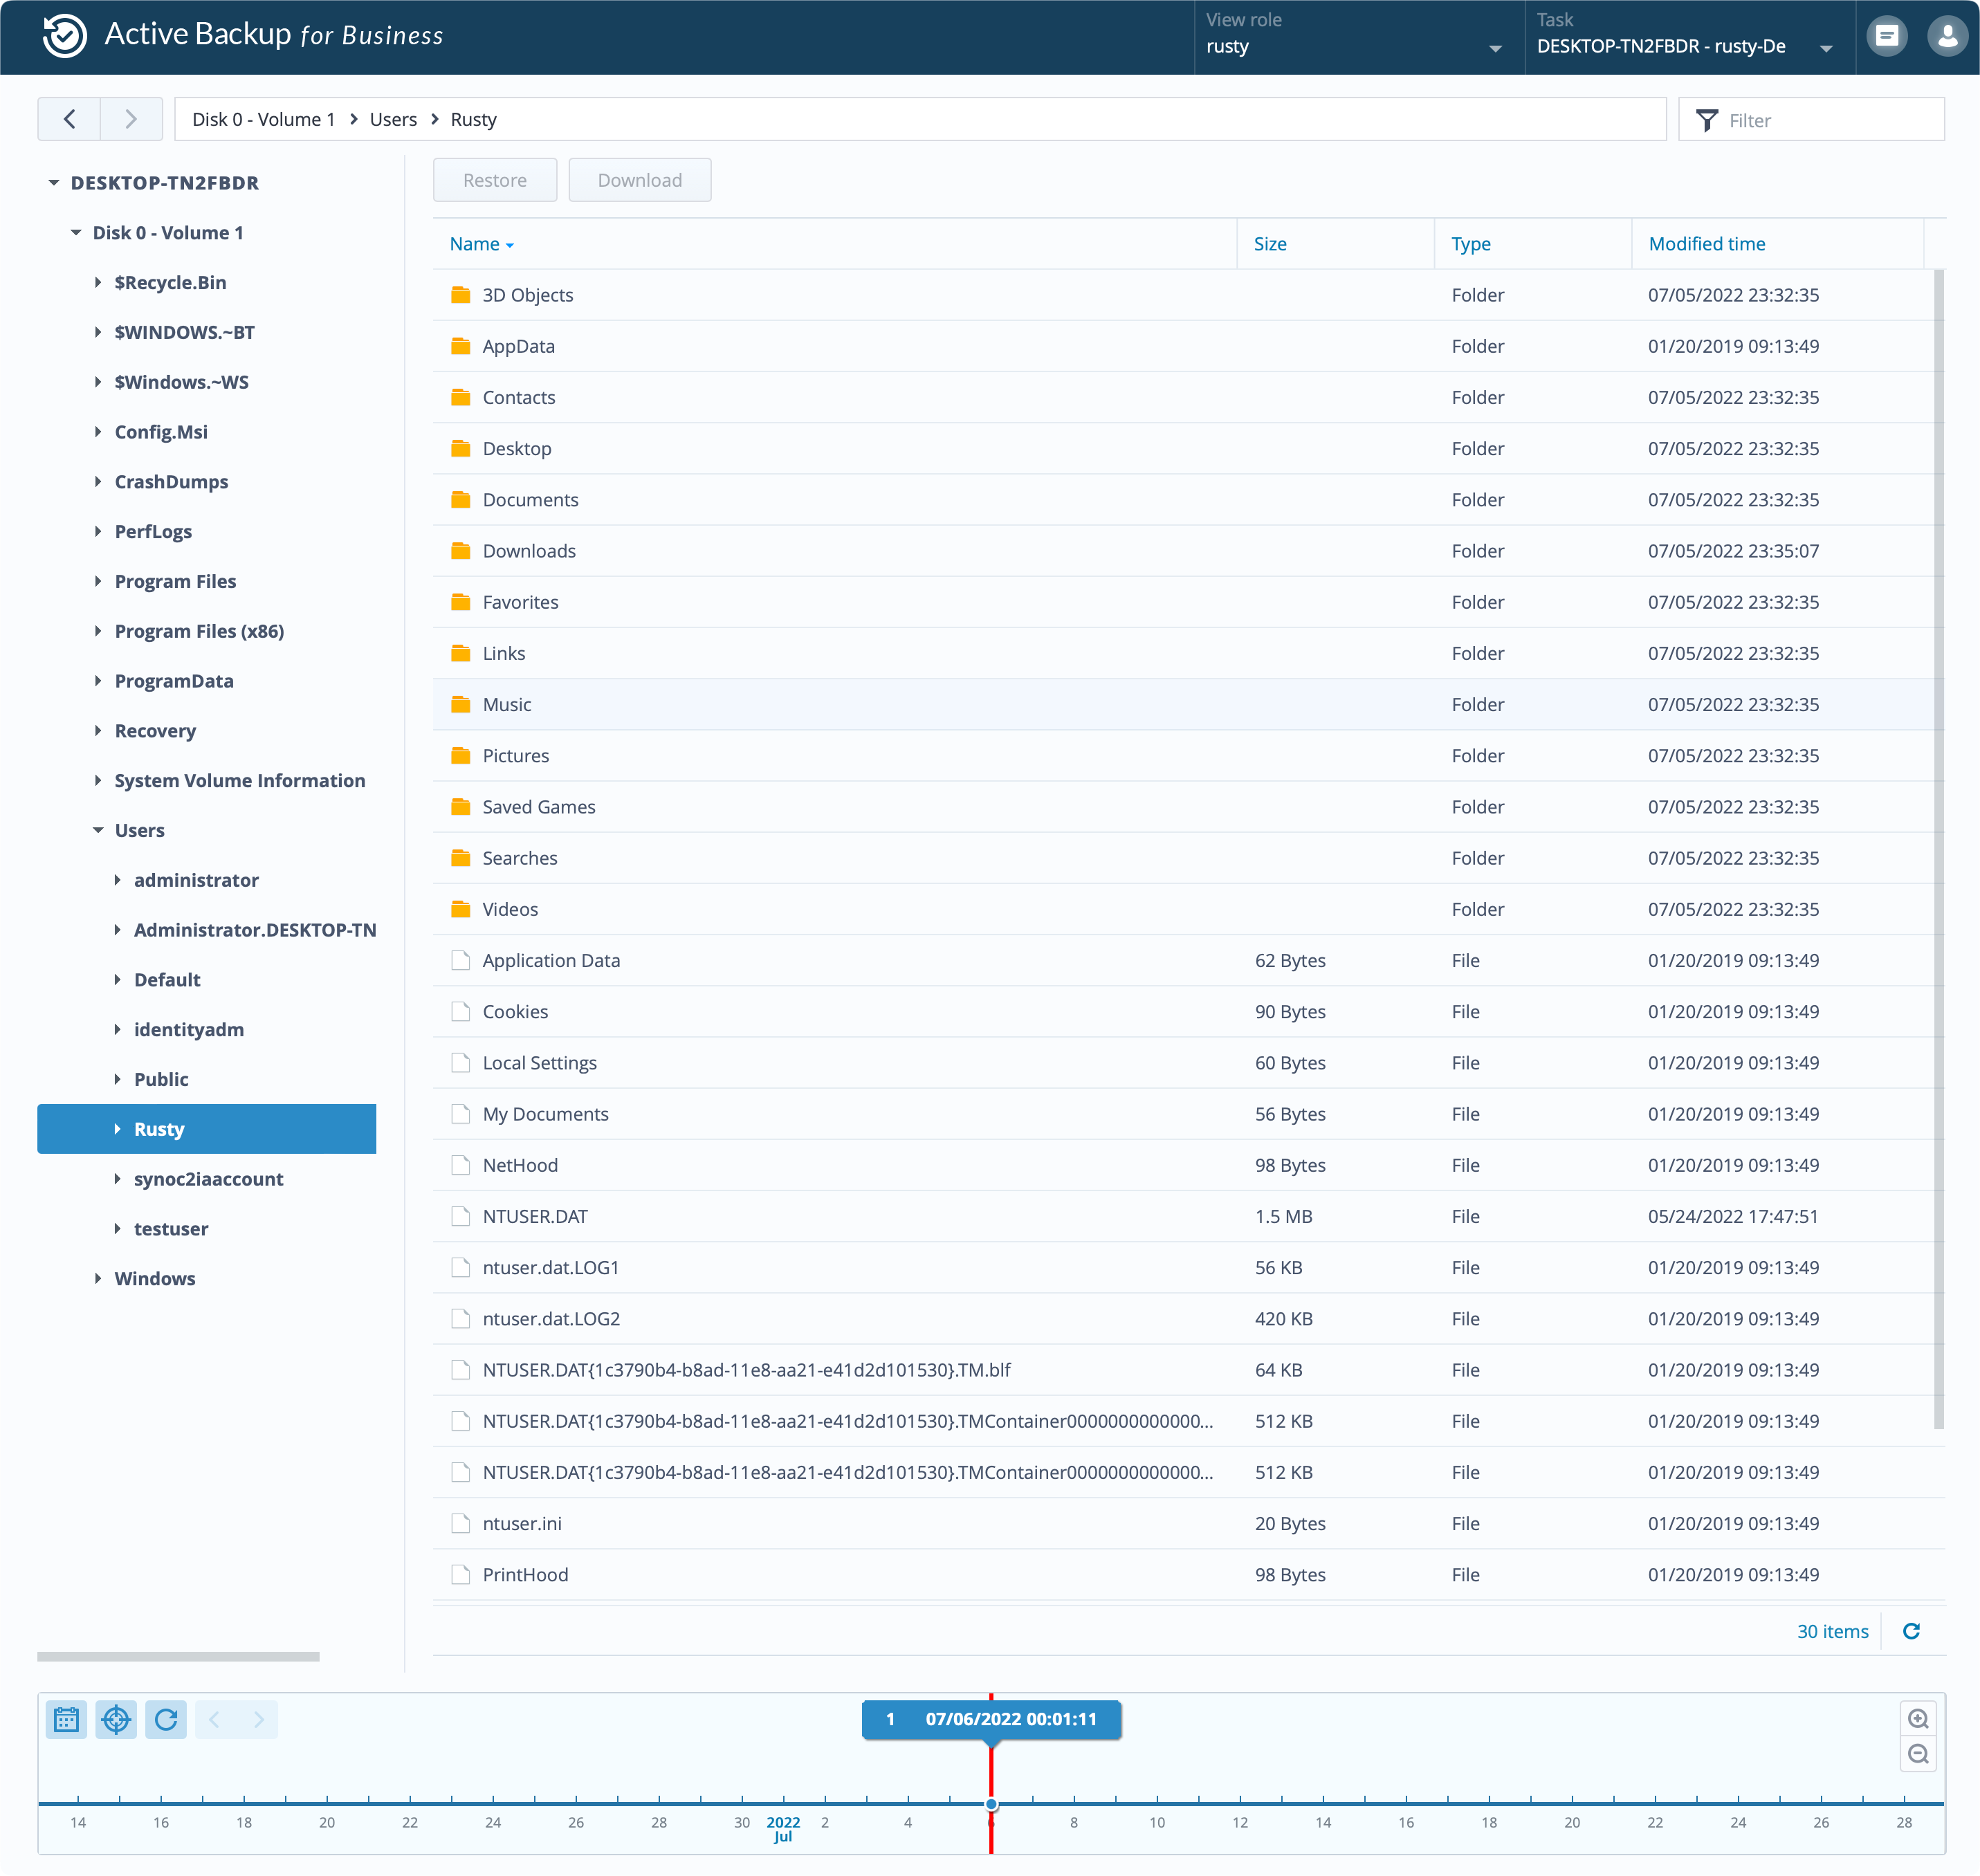The image size is (1980, 1876).
Task: Collapse Disk 0 - Volume 1 node
Action: [76, 233]
